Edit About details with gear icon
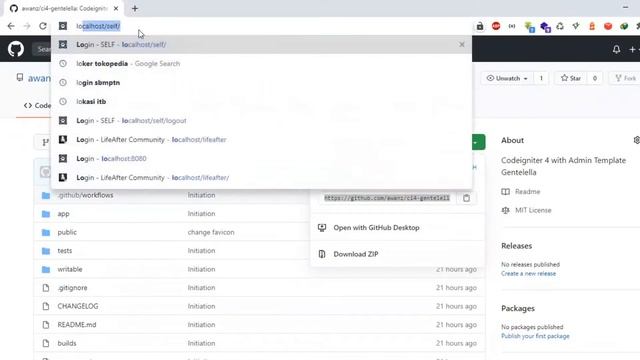The width and height of the screenshot is (640, 360). pyautogui.click(x=636, y=140)
